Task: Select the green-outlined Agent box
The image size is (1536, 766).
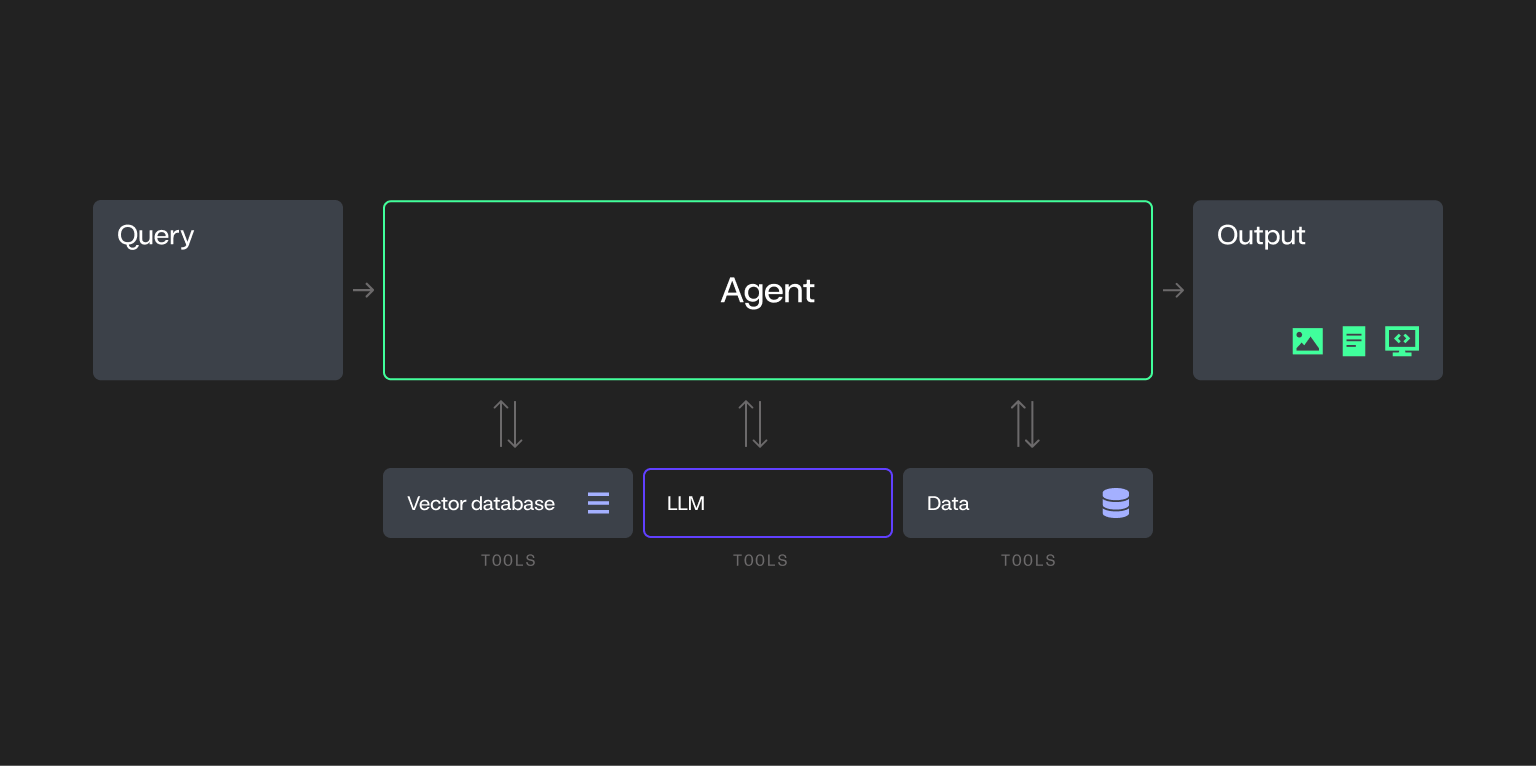Action: (x=768, y=290)
